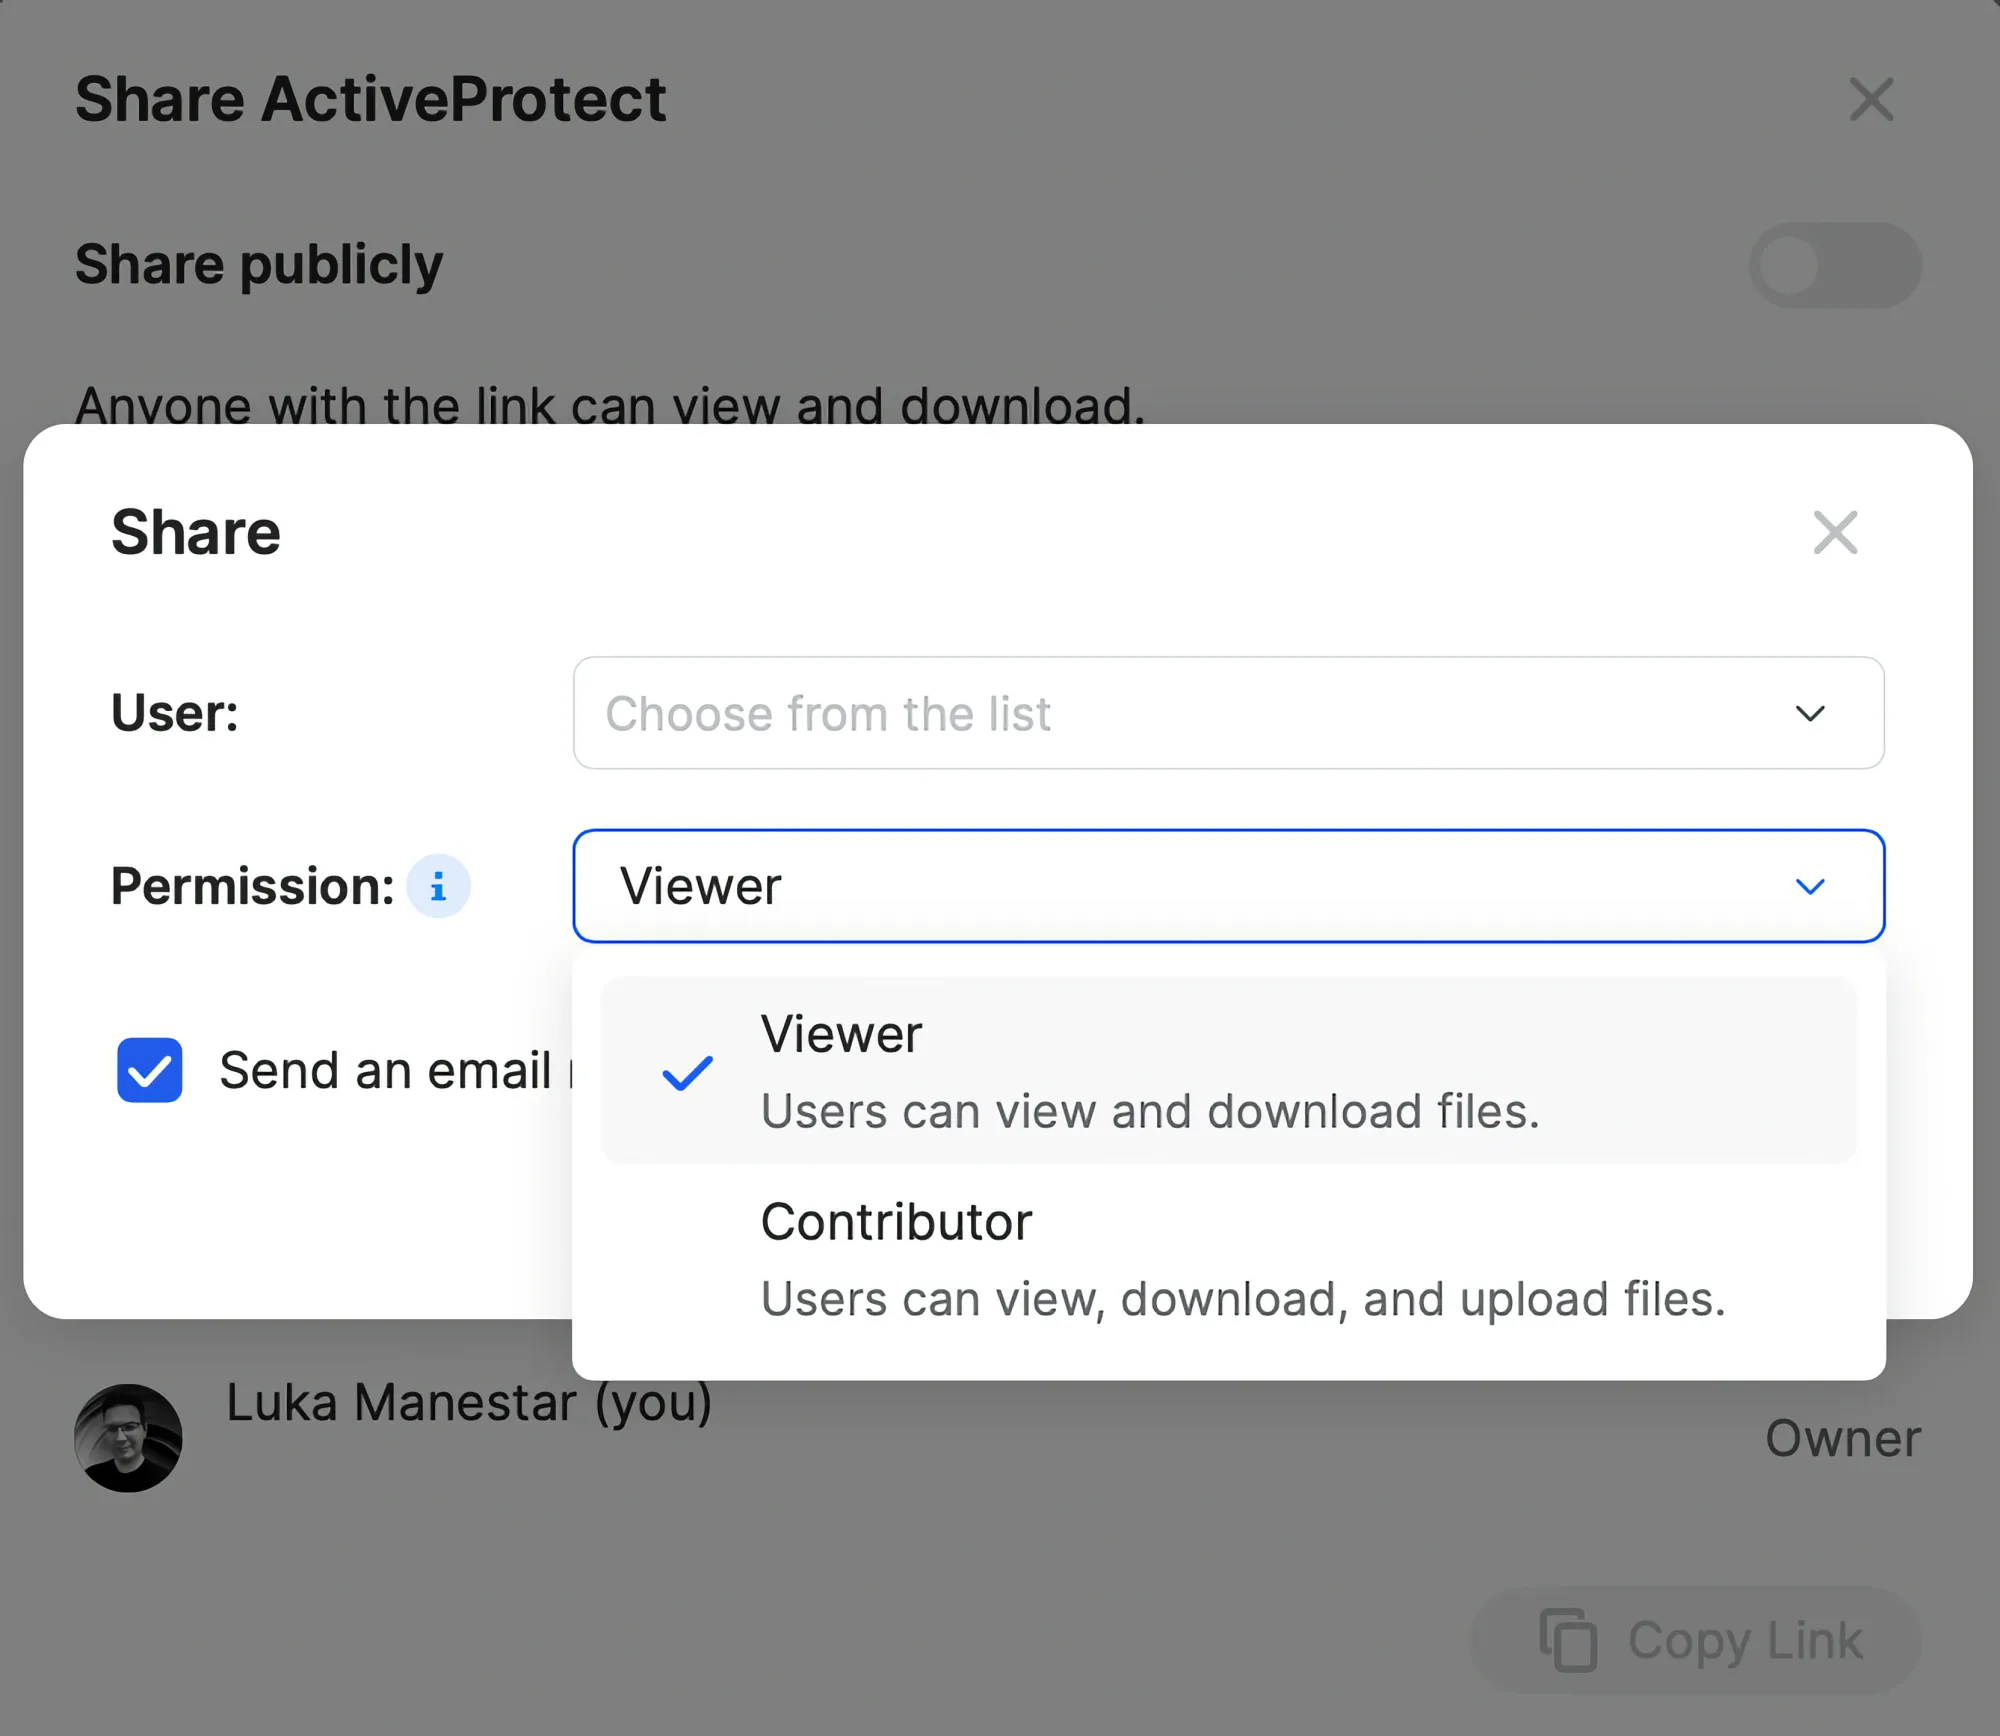Close the inner Share dialog
The height and width of the screenshot is (1736, 2000).
(1835, 532)
